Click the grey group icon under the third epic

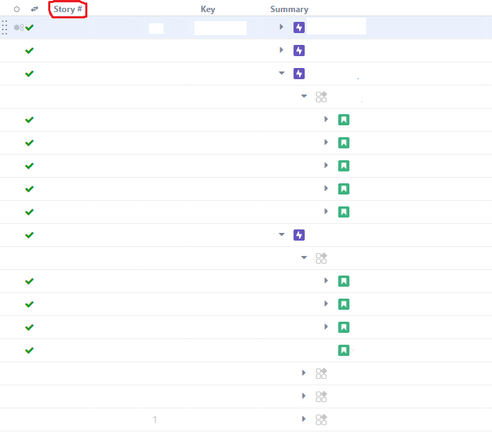(x=321, y=97)
